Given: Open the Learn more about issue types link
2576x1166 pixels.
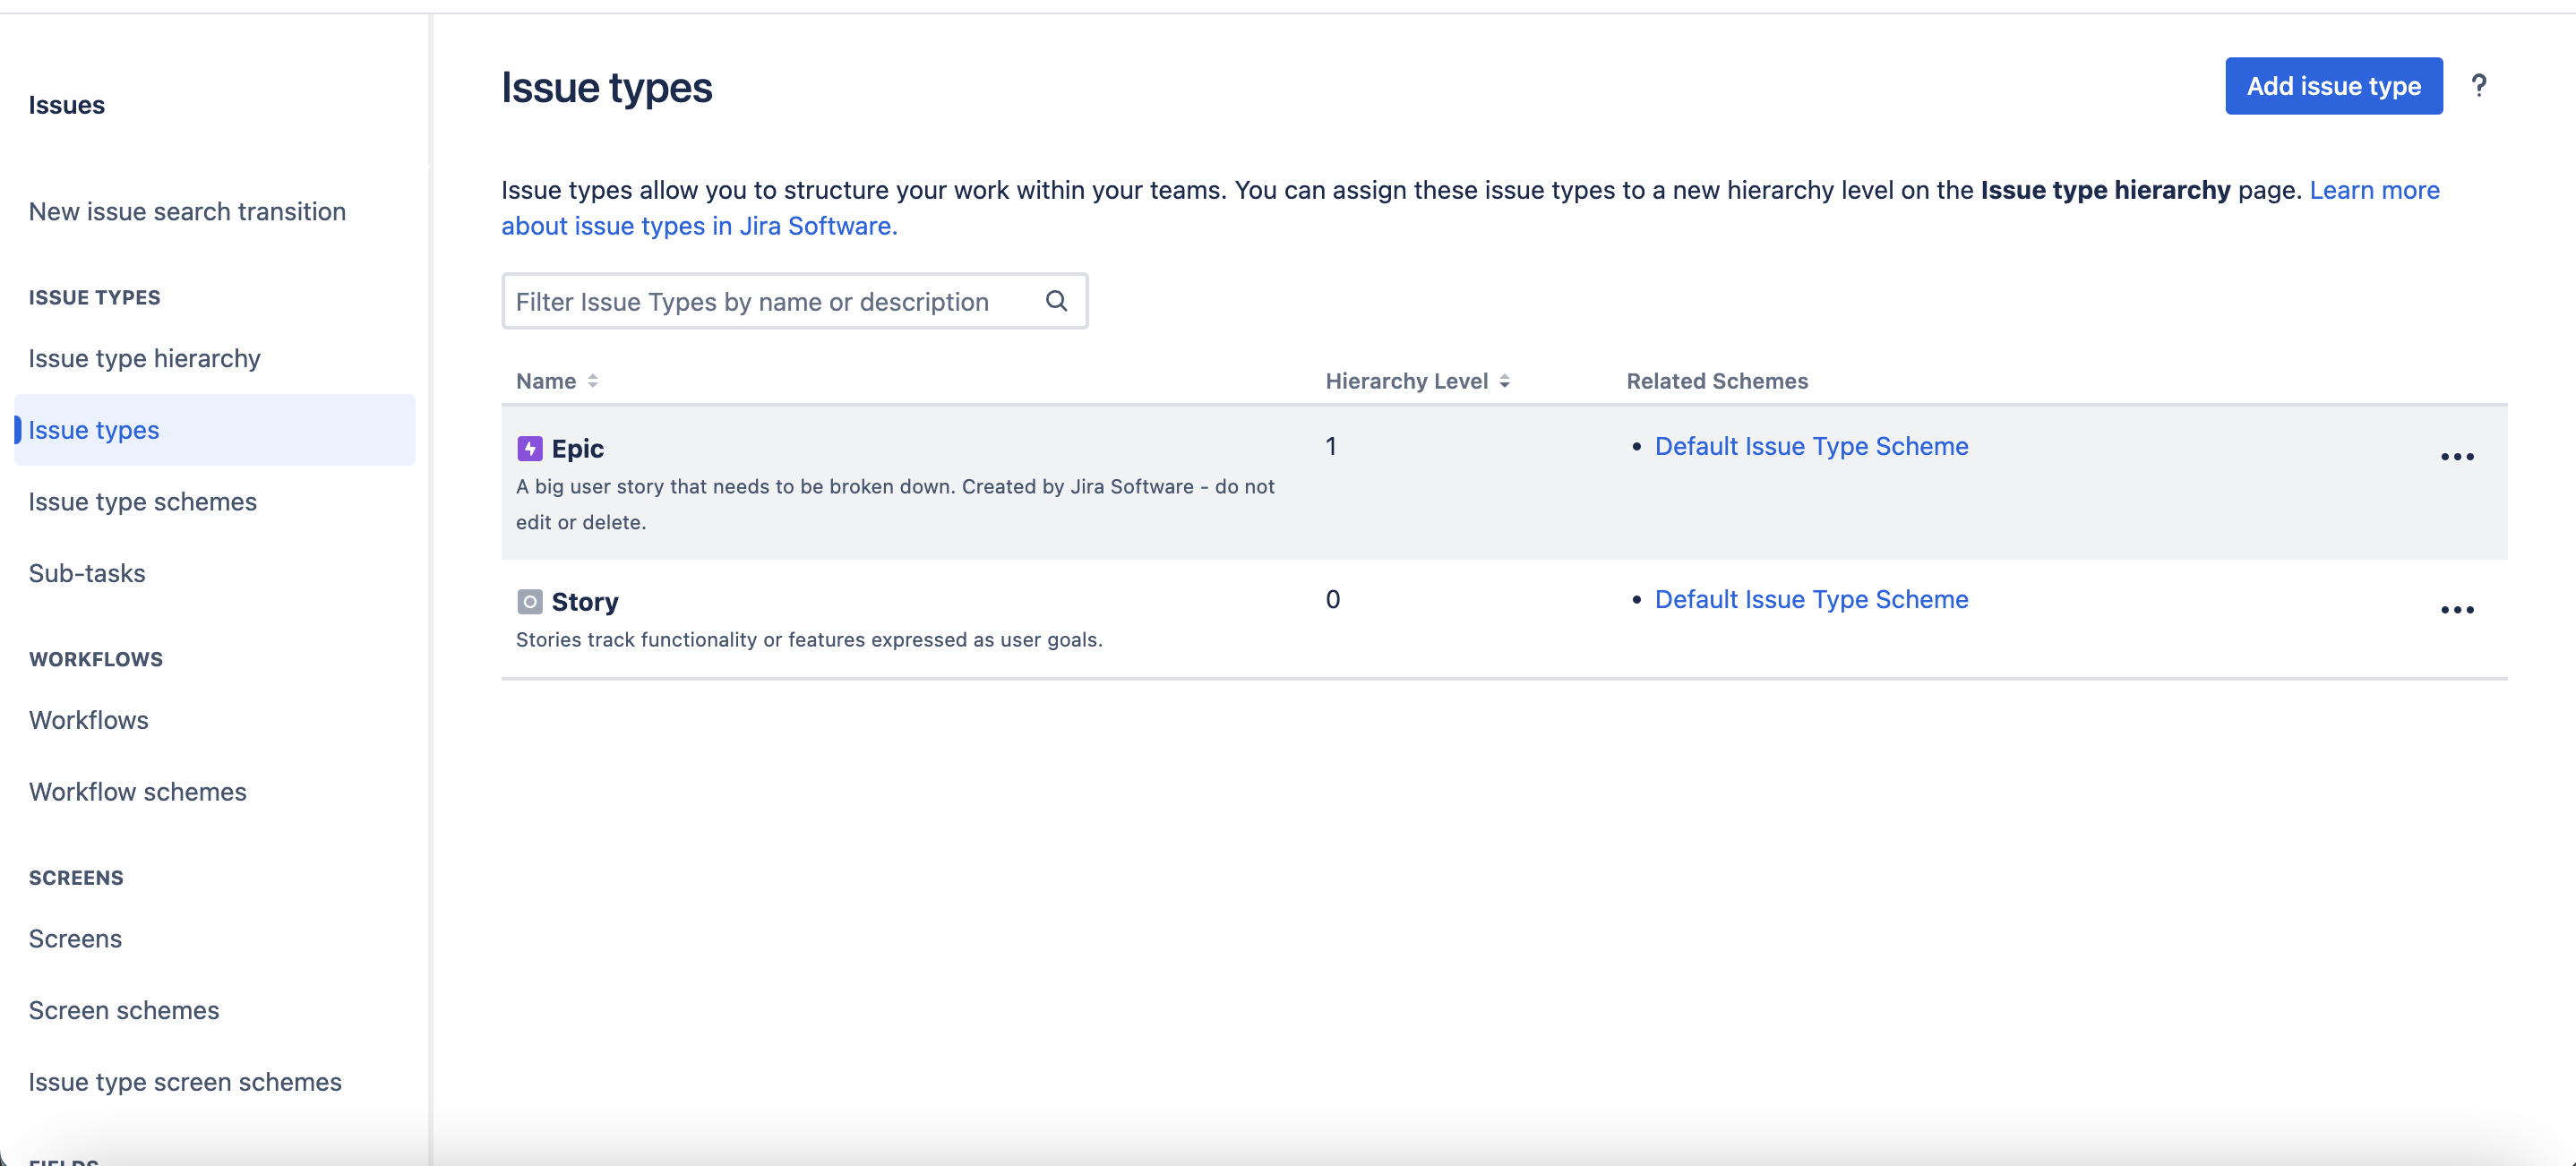Looking at the screenshot, I should click(2373, 190).
